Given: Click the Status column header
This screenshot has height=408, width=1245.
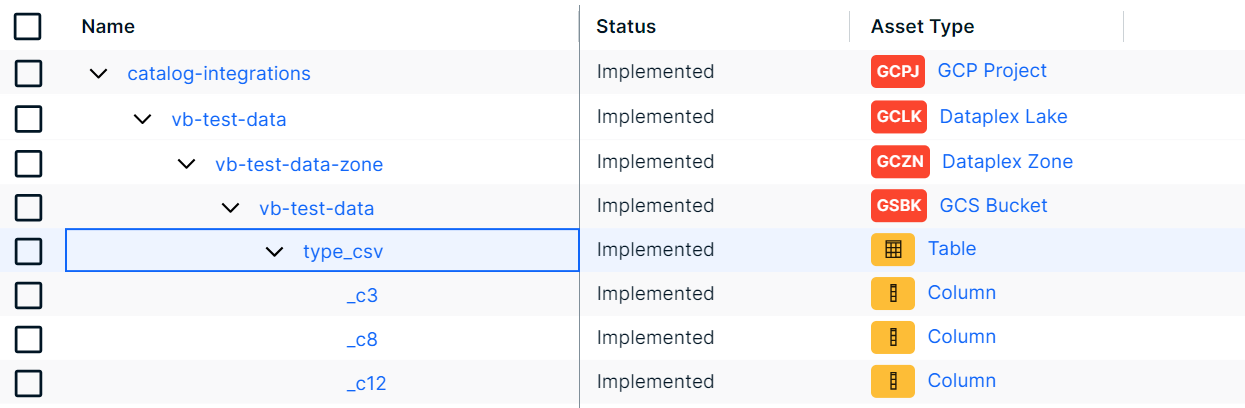Looking at the screenshot, I should pyautogui.click(x=626, y=27).
